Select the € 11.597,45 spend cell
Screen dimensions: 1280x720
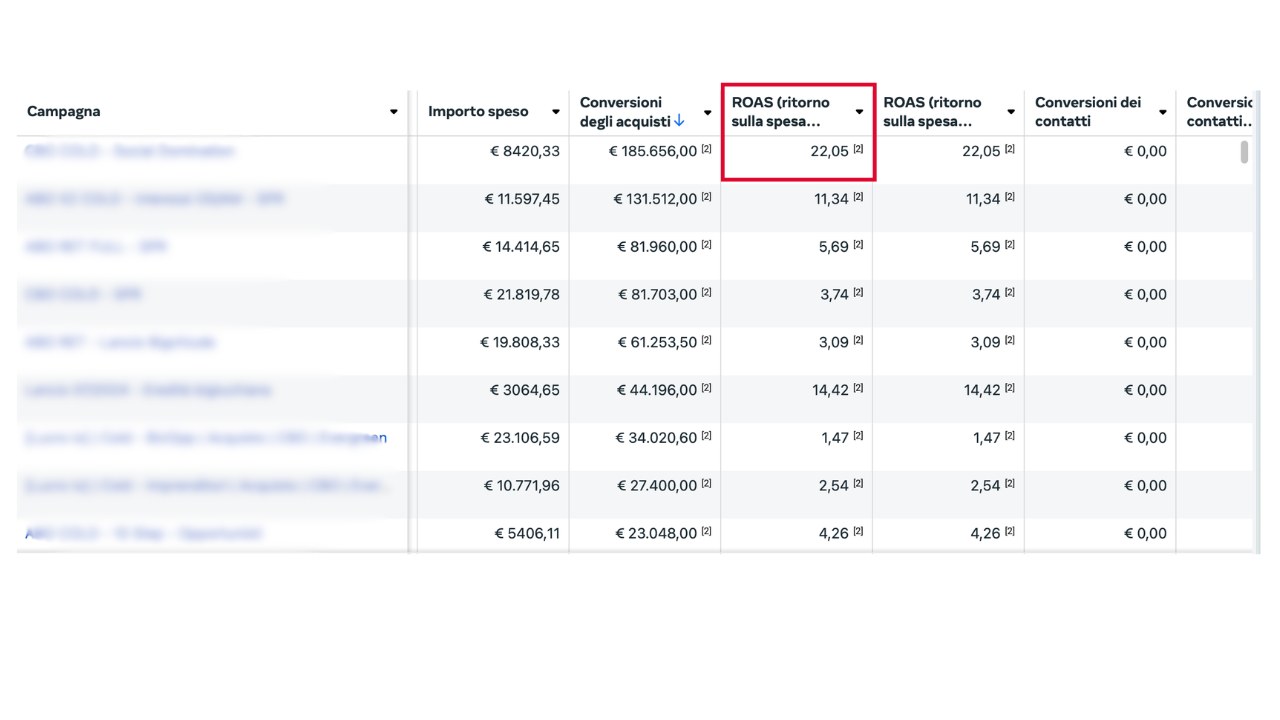pyautogui.click(x=522, y=199)
